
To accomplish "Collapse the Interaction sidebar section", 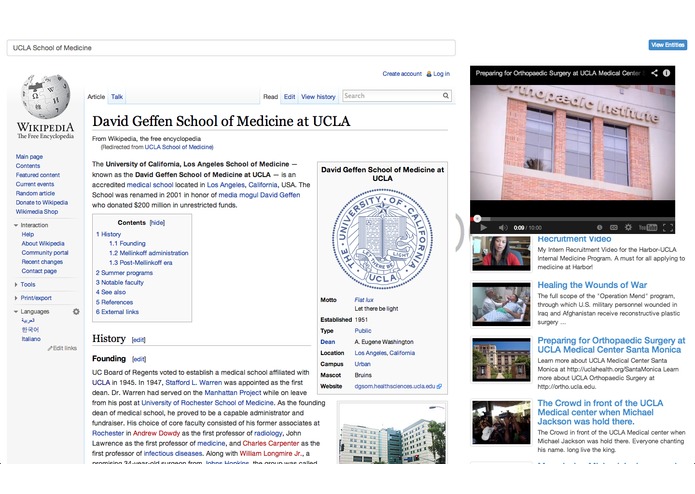I will 16,225.
